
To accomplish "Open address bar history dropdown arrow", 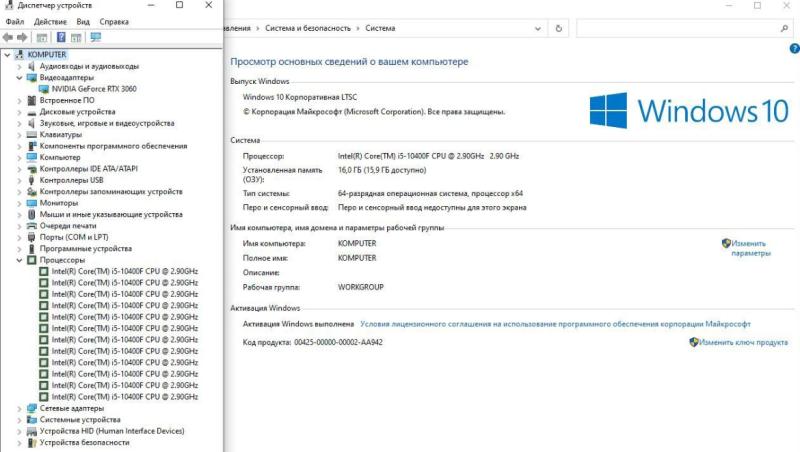I will [x=537, y=29].
